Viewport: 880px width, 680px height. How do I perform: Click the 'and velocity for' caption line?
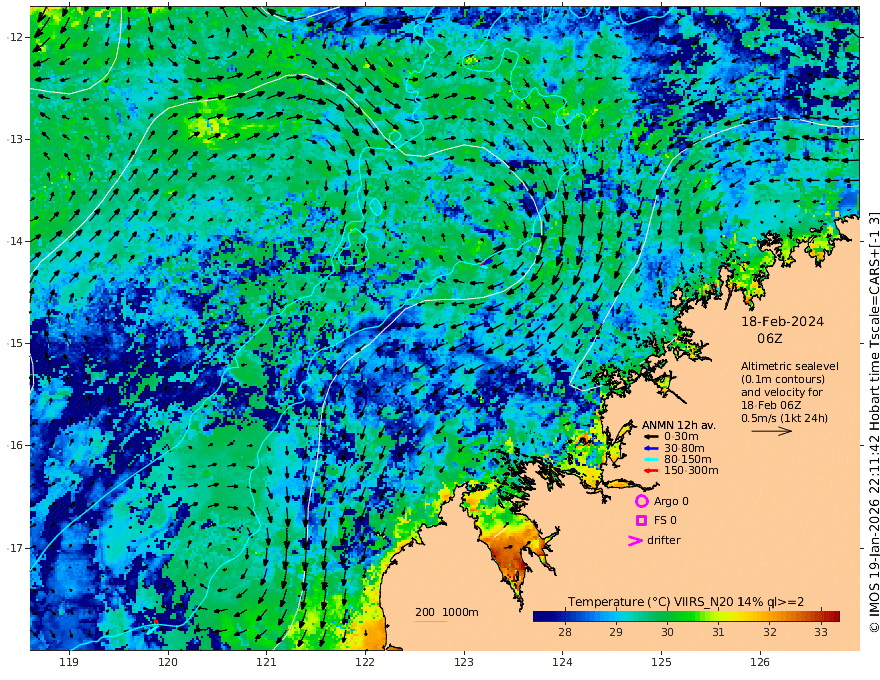pos(781,392)
